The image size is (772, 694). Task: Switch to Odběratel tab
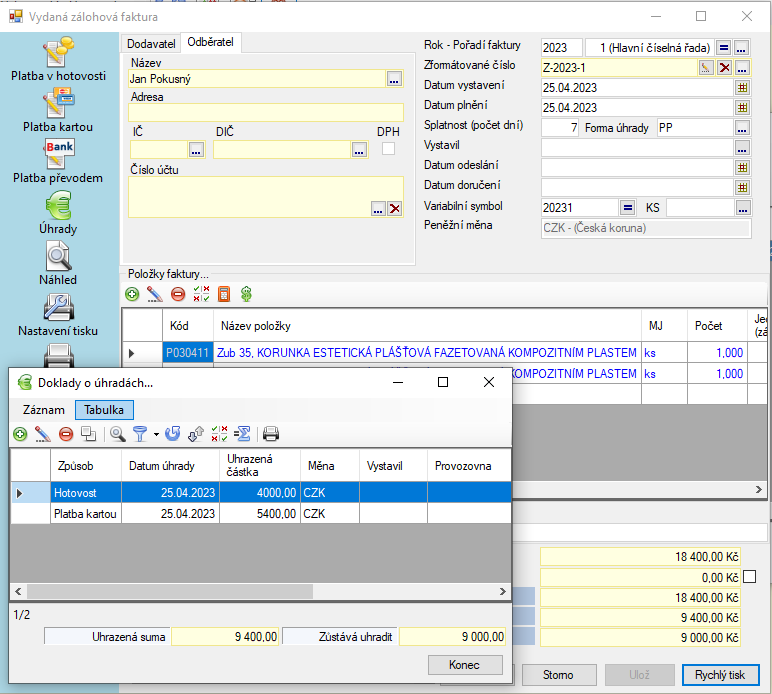[210, 42]
